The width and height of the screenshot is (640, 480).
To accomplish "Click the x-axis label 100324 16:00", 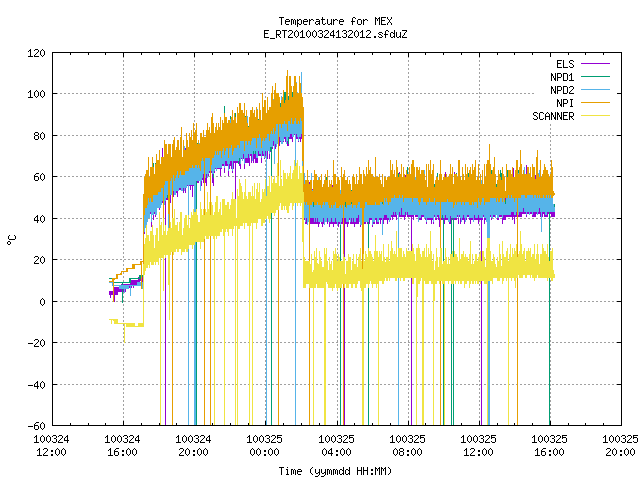I will pos(122,446).
